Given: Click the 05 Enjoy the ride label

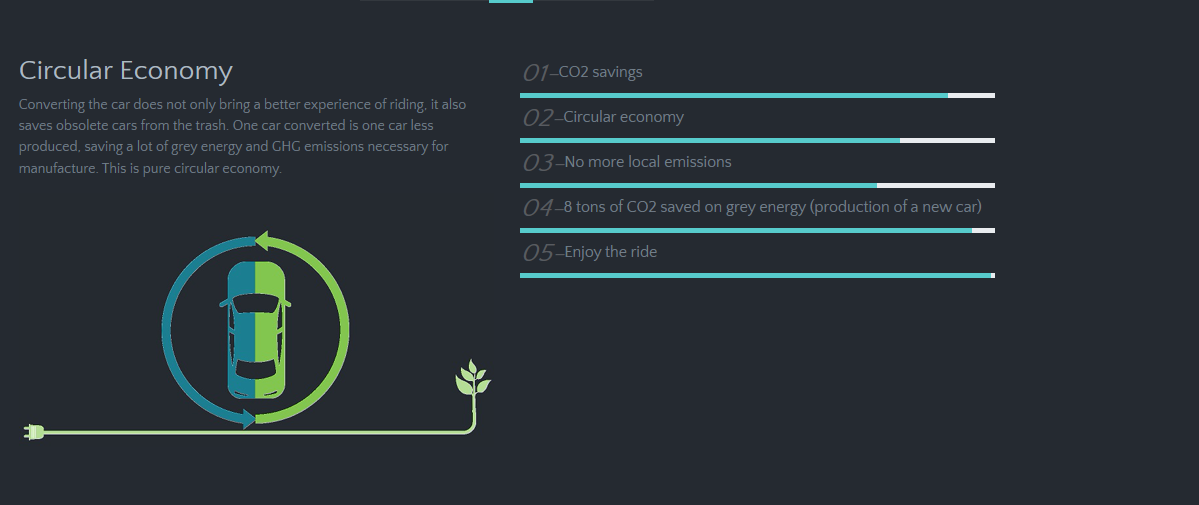Looking at the screenshot, I should (589, 252).
